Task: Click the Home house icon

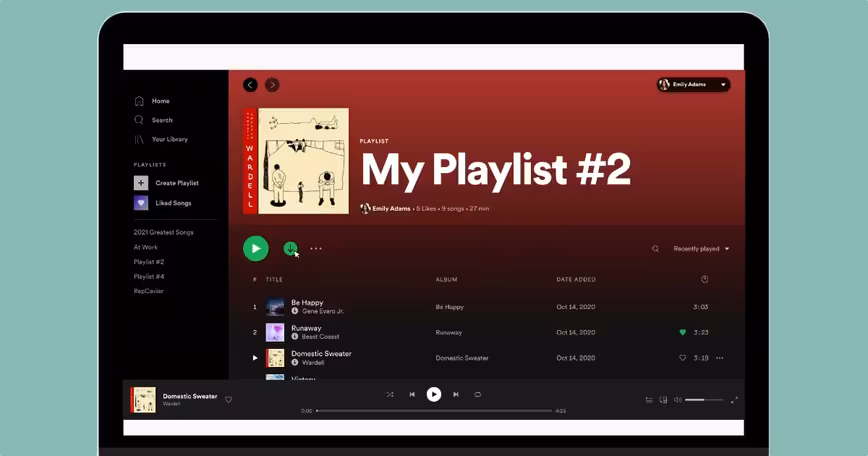Action: (139, 101)
